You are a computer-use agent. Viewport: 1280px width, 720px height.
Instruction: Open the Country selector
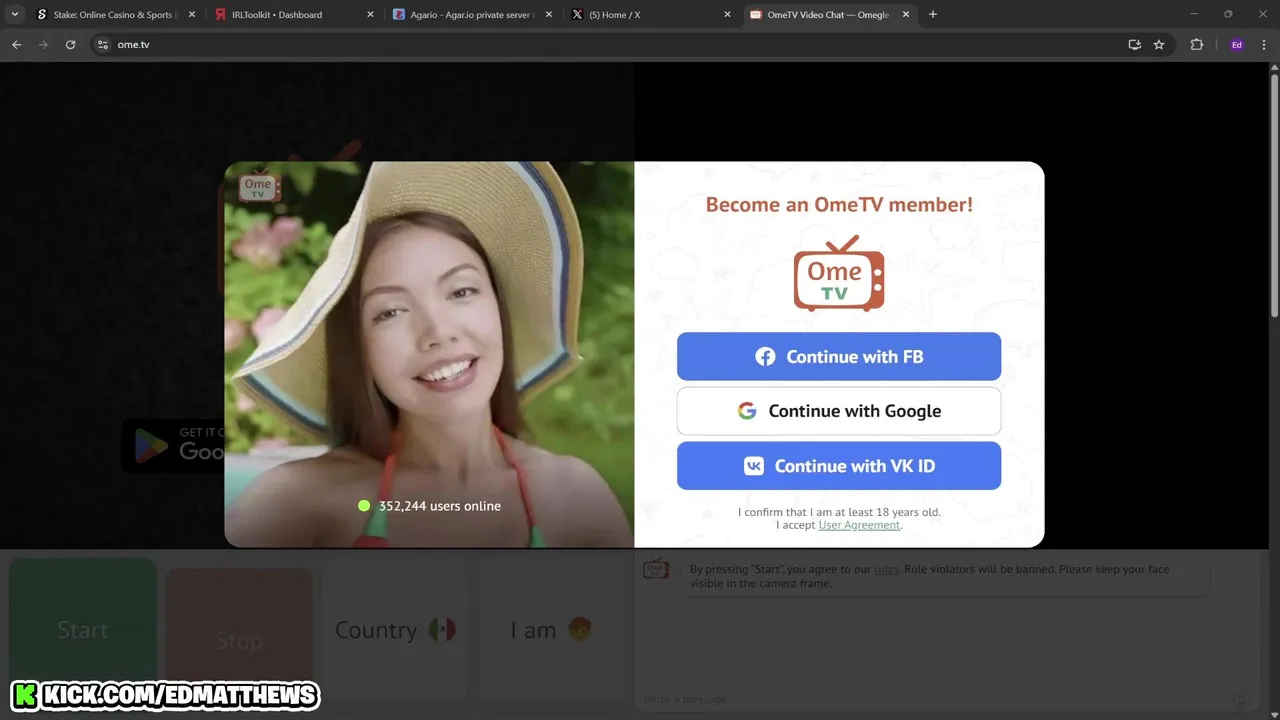[x=395, y=630]
